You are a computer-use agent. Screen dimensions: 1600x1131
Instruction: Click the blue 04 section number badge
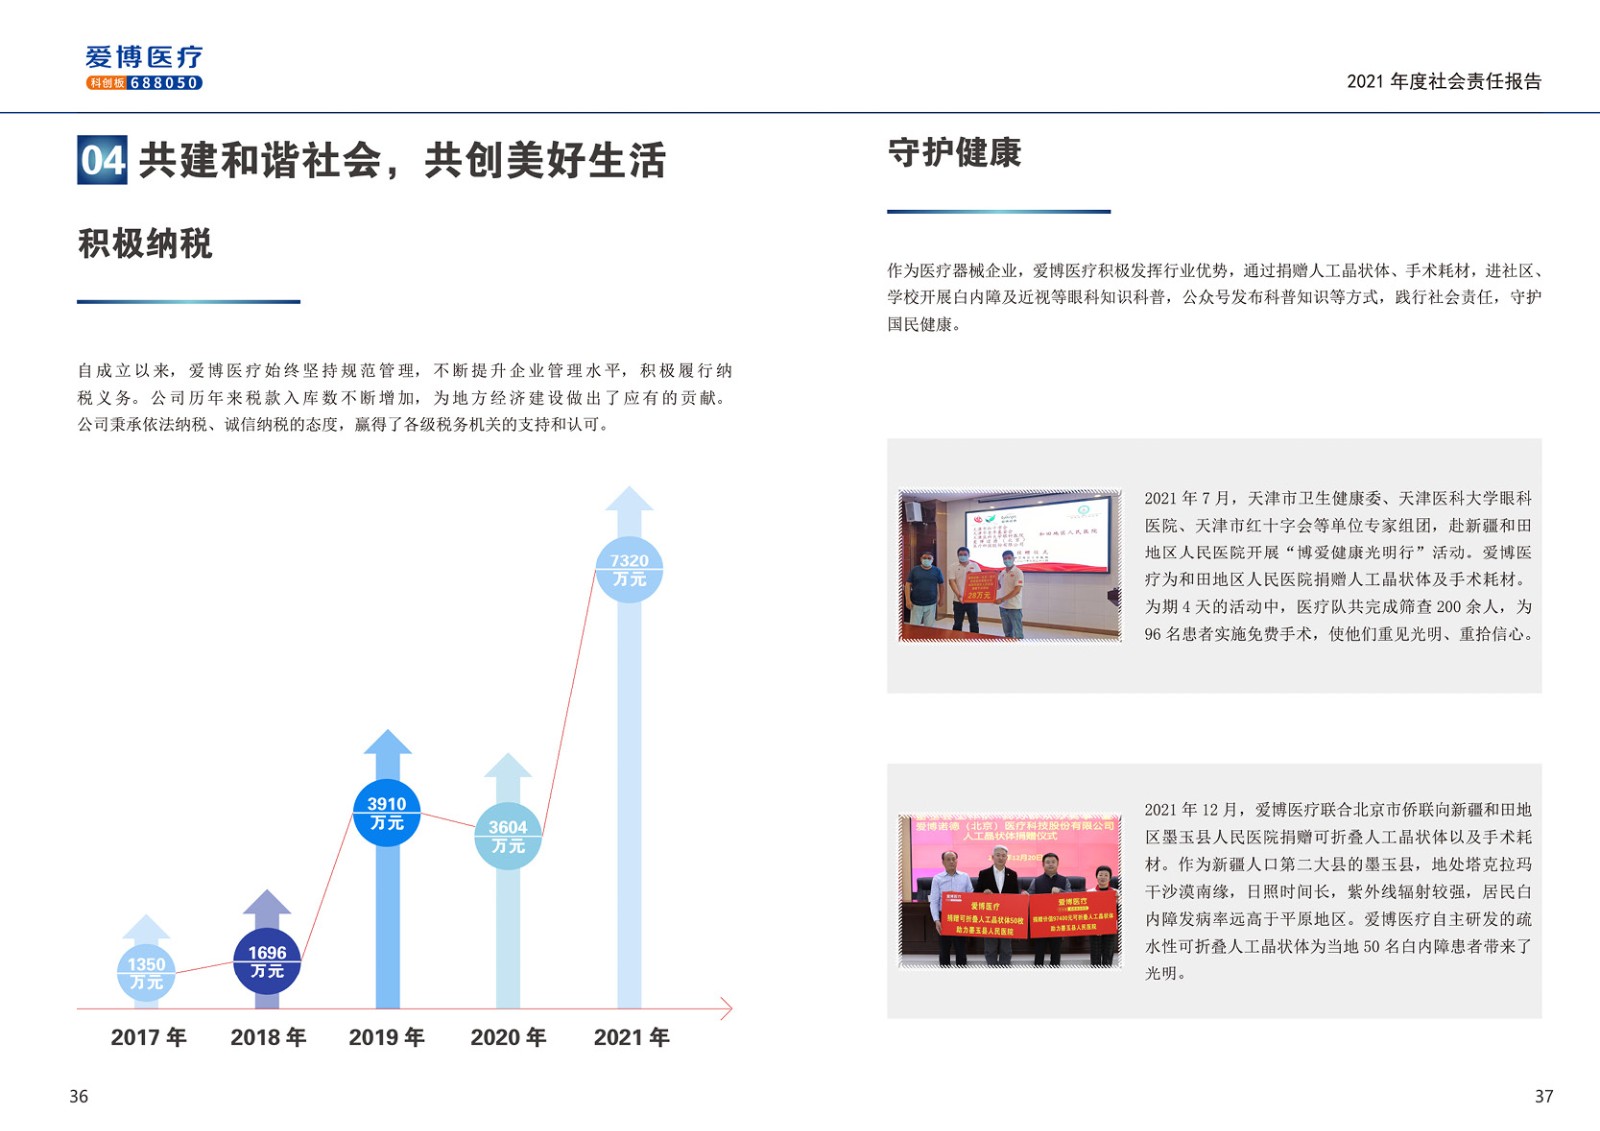coord(102,160)
